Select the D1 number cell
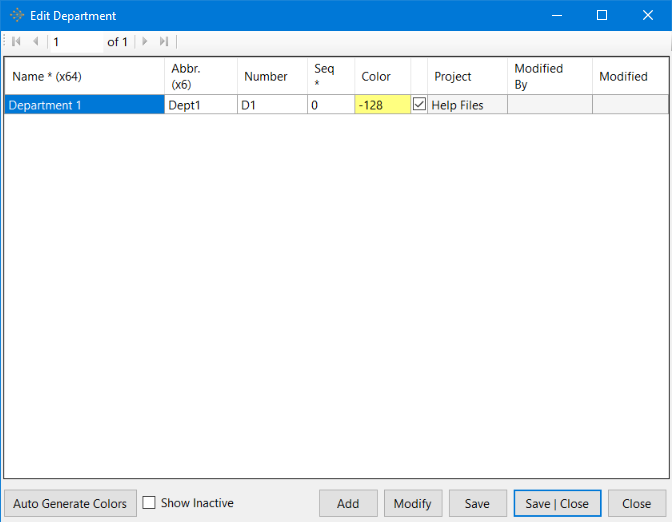Viewport: 672px width, 522px height. coord(273,105)
